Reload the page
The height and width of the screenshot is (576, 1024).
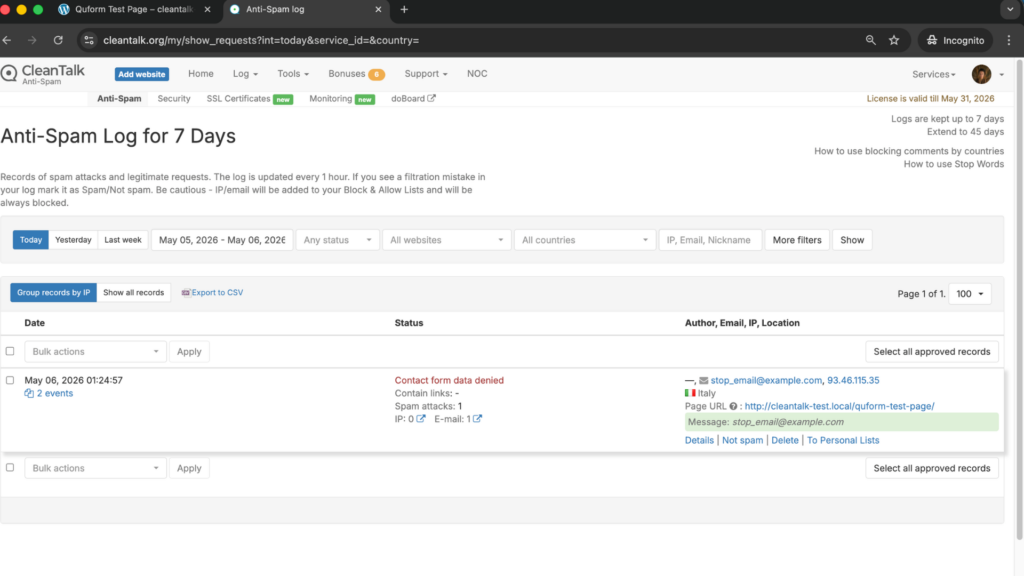58,40
